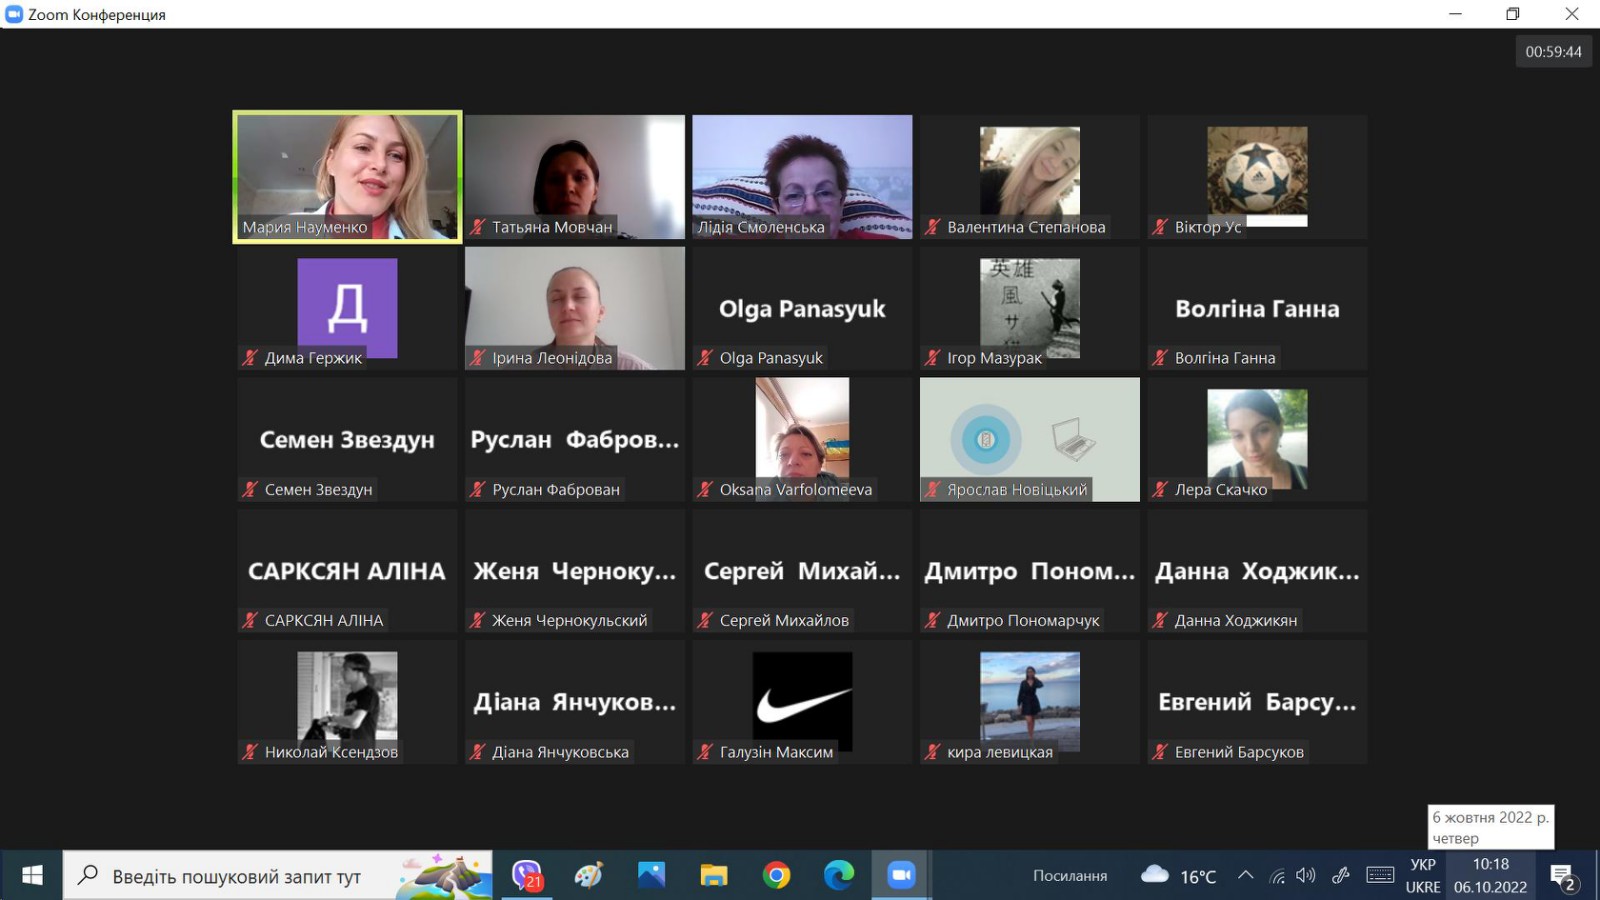
Task: Open the Windows Start menu
Action: (x=32, y=875)
